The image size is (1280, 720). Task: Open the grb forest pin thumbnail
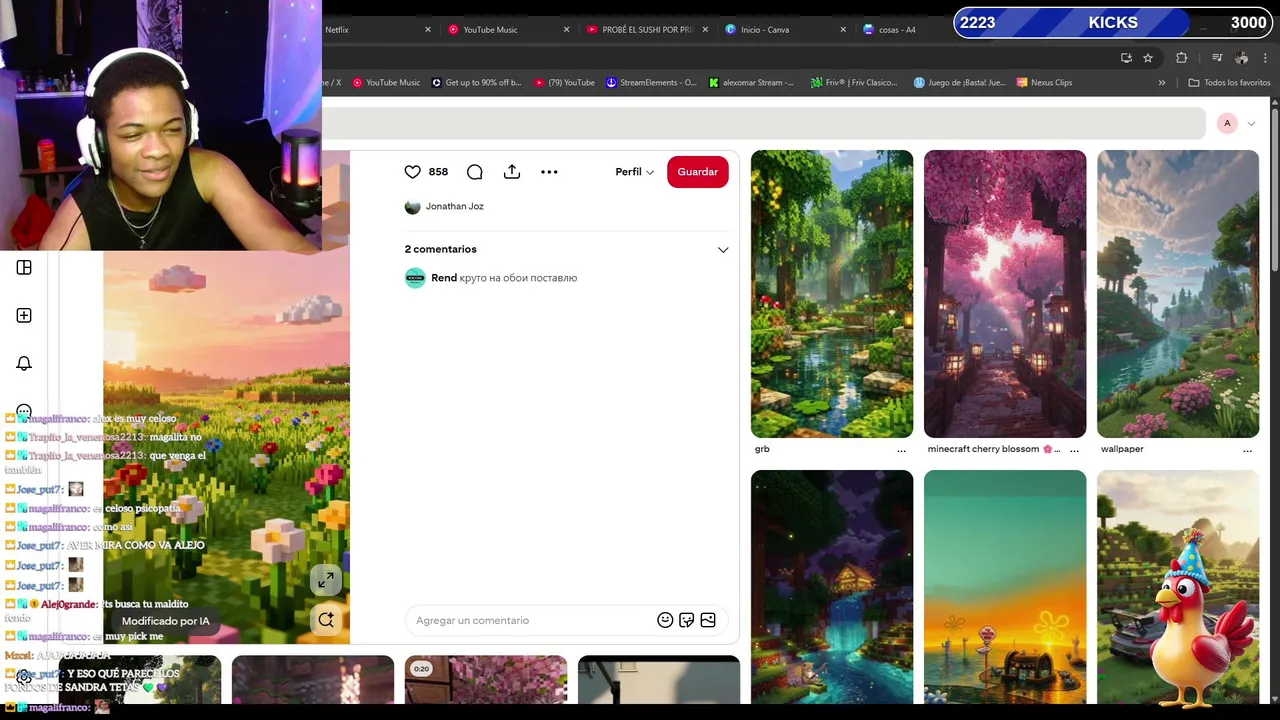coord(832,294)
